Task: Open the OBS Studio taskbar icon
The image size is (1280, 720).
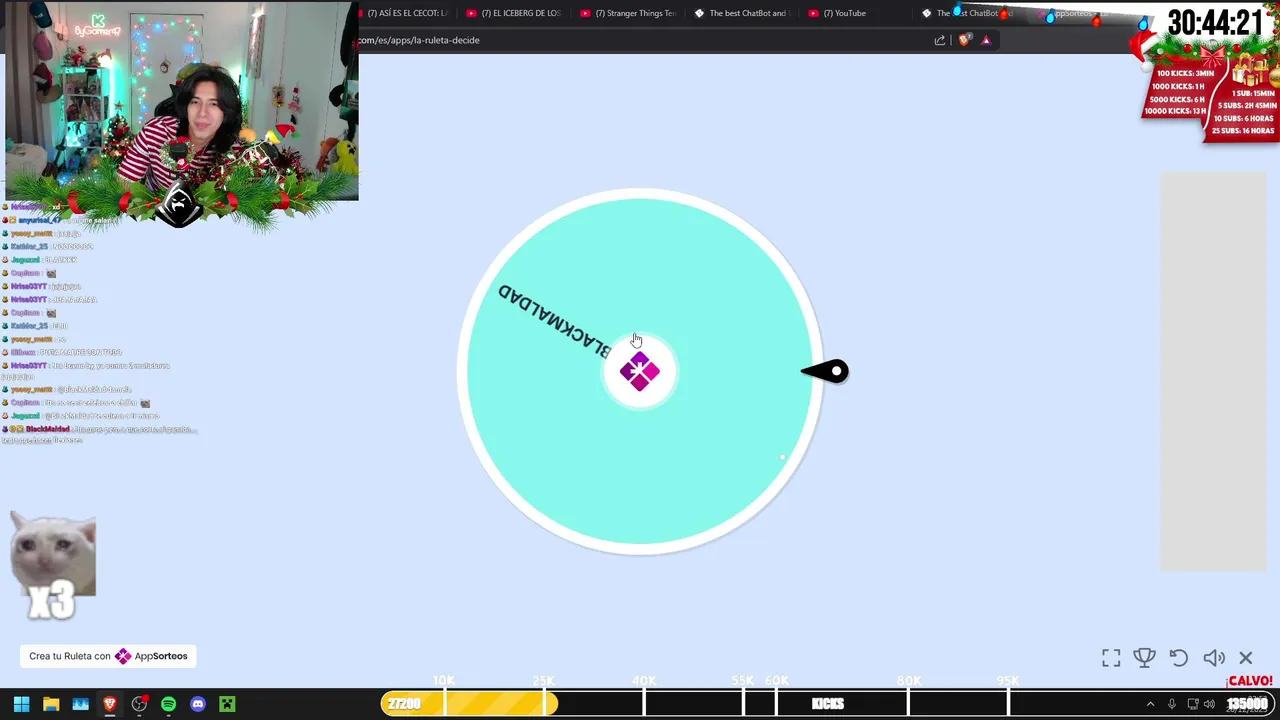Action: [x=139, y=704]
